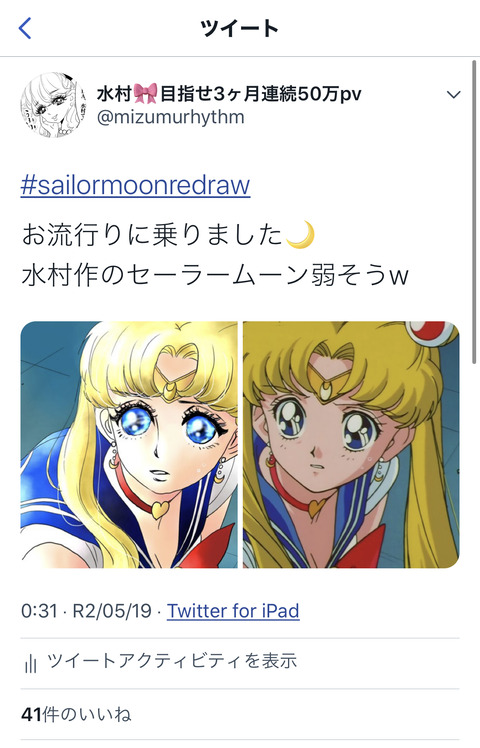Viewport: 480px width, 748px height.
Task: Click the crescent moon emoji in tweet
Action: pyautogui.click(x=300, y=235)
